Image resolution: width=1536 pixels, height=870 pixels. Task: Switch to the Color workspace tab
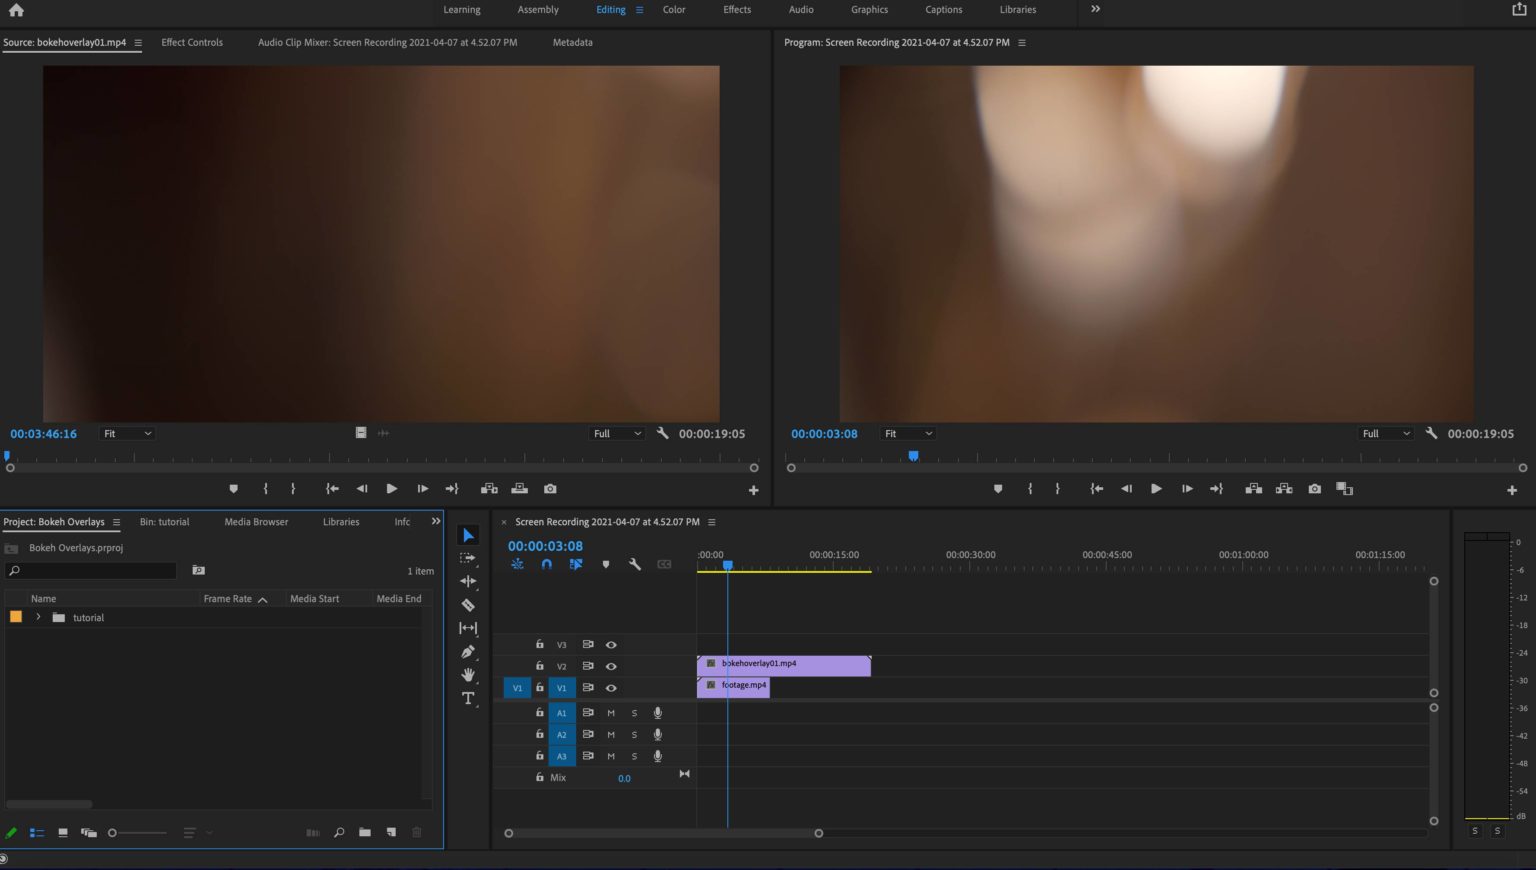click(x=674, y=10)
